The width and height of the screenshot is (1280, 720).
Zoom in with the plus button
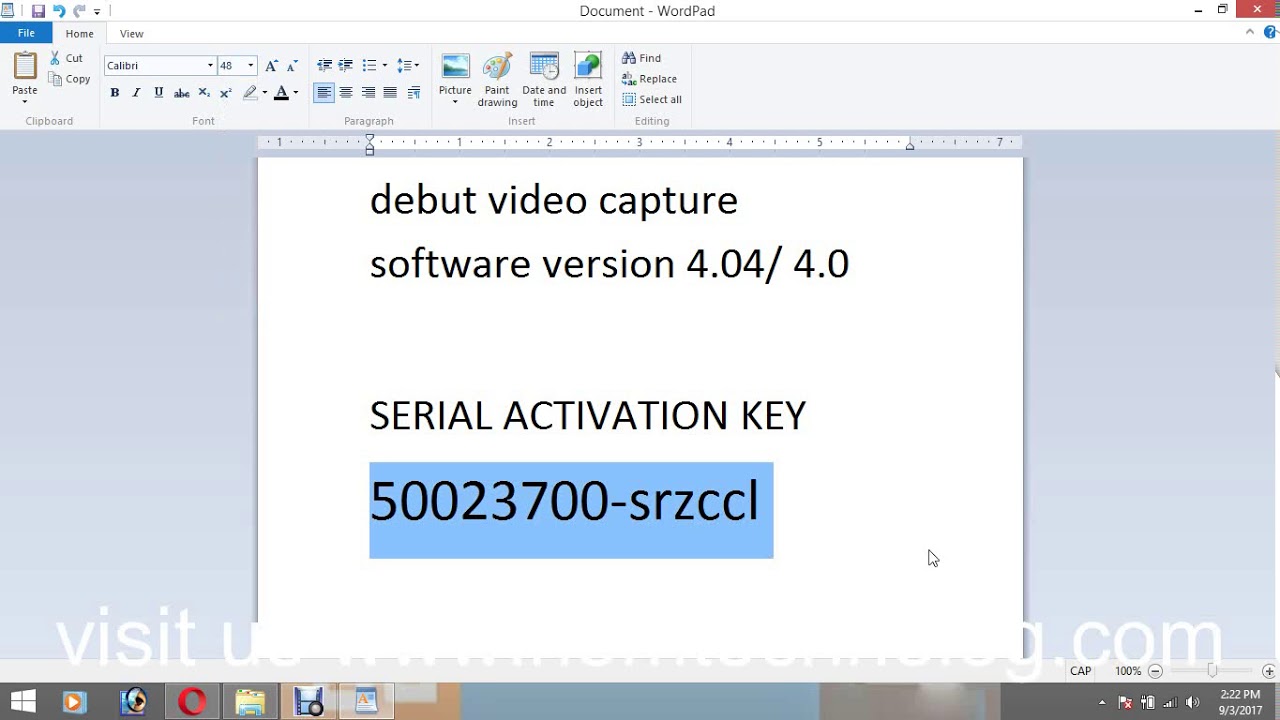tap(1269, 671)
